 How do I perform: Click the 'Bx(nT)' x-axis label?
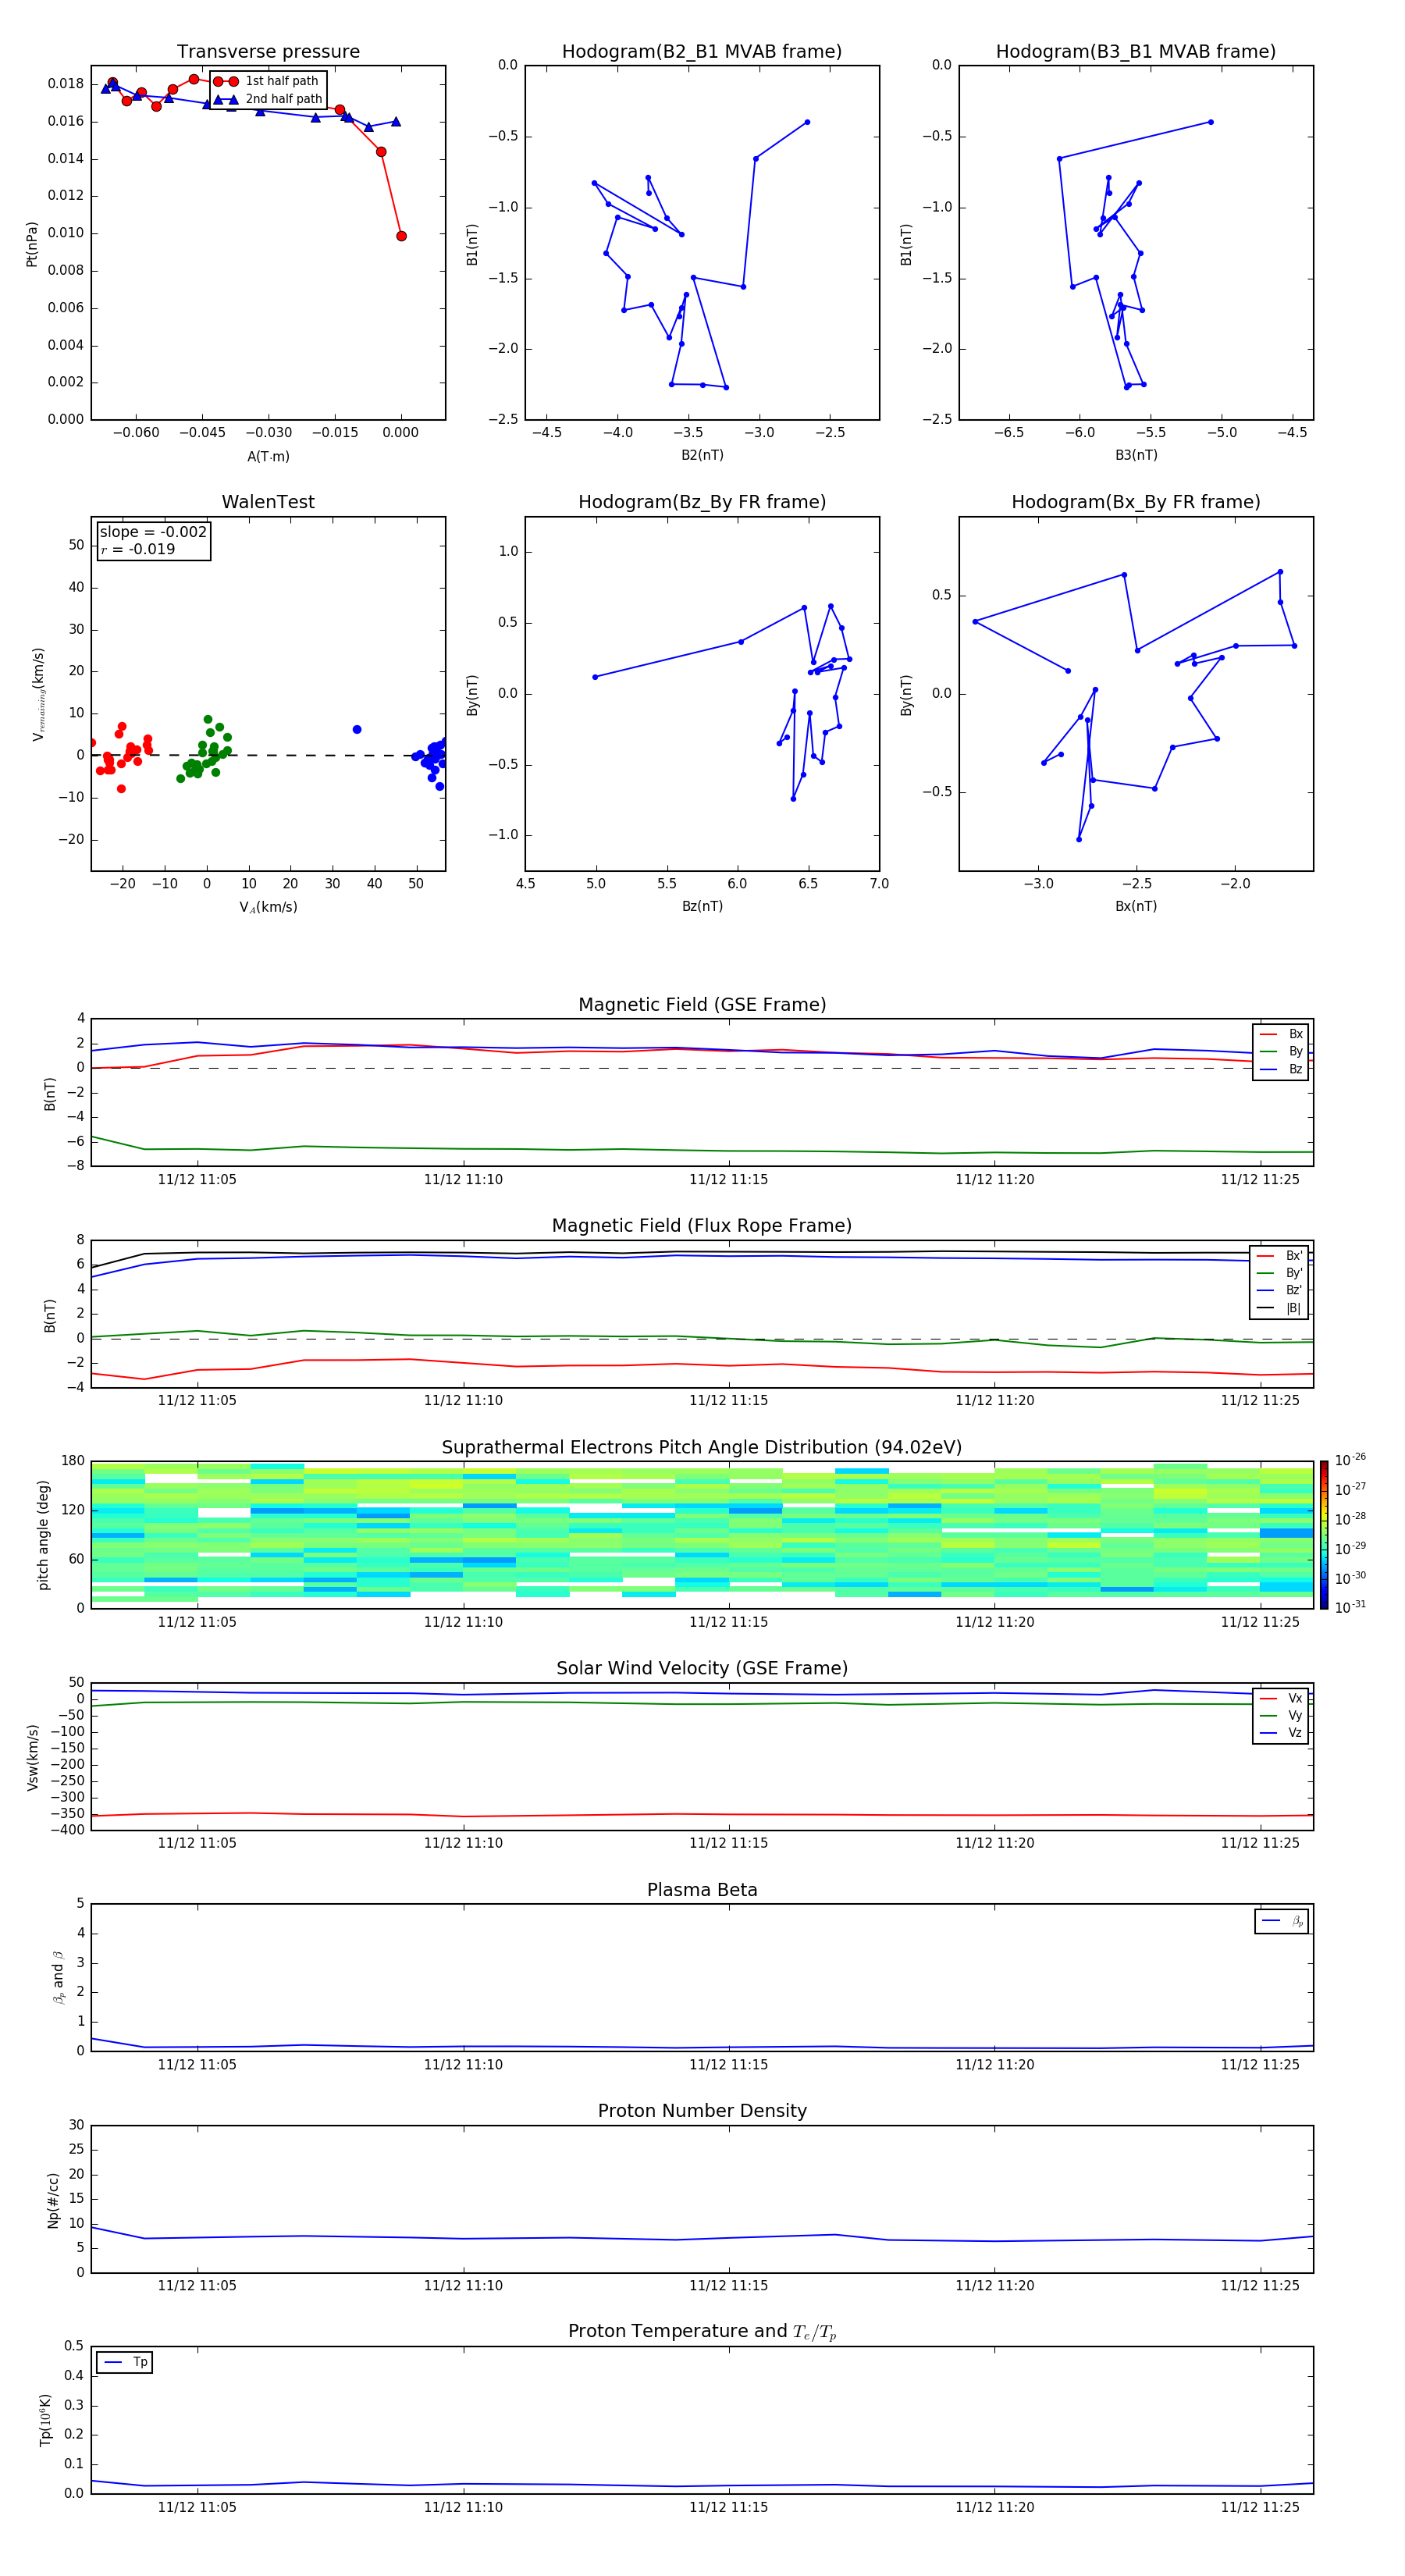coord(1136,906)
